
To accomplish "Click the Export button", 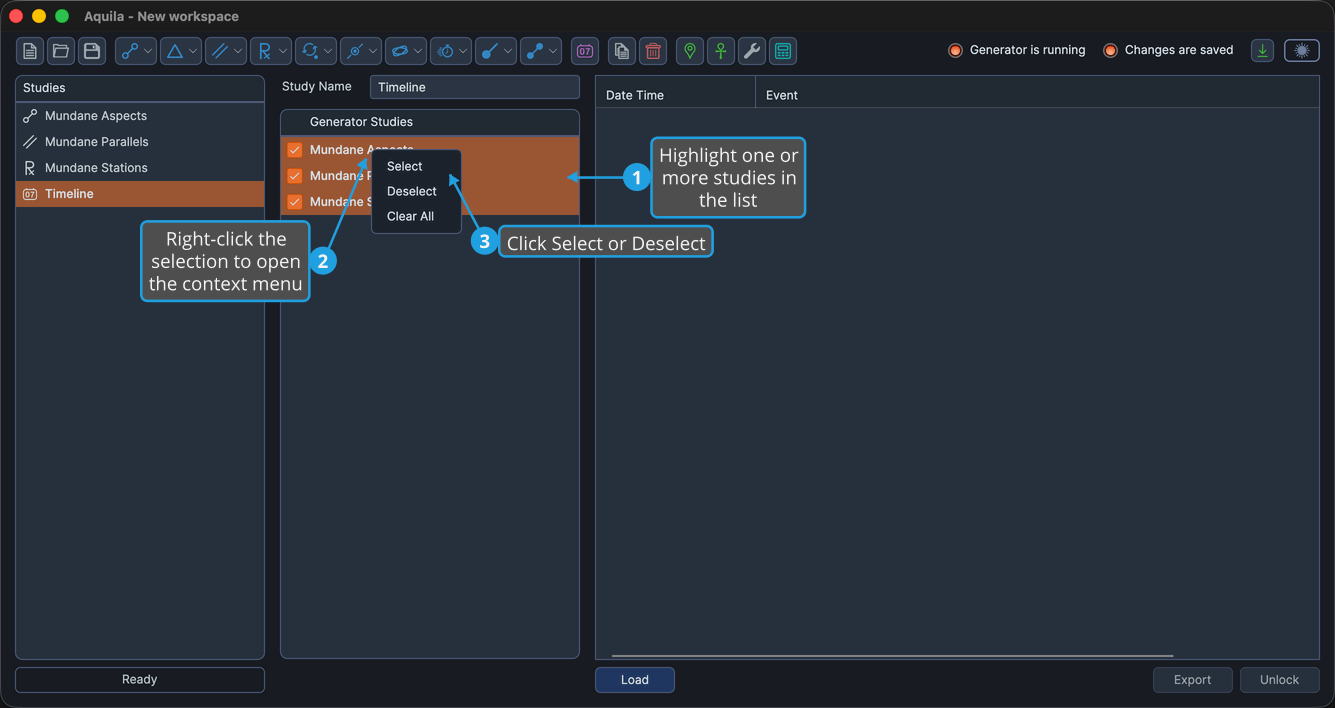I will click(1193, 680).
